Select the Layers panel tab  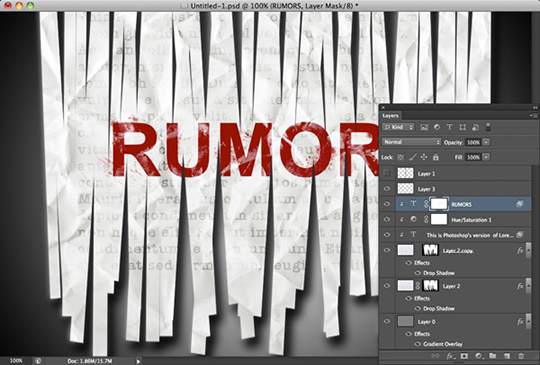390,116
